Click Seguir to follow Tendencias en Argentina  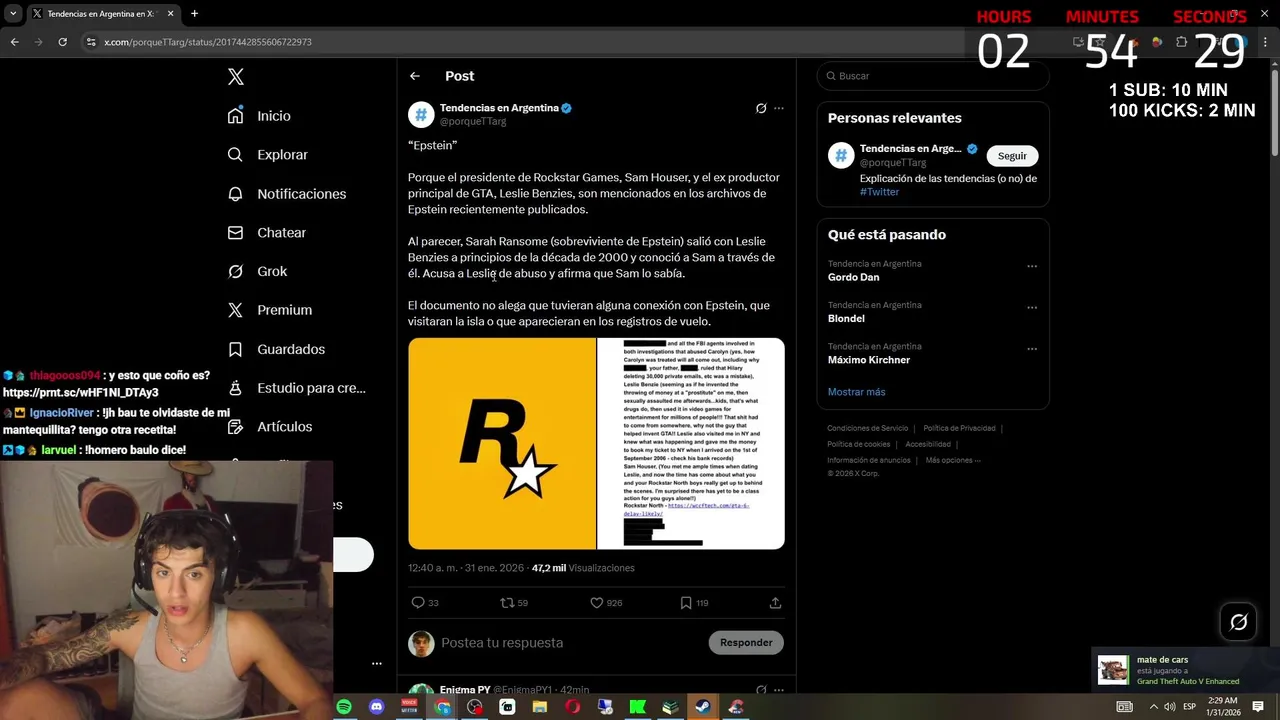pyautogui.click(x=1012, y=156)
